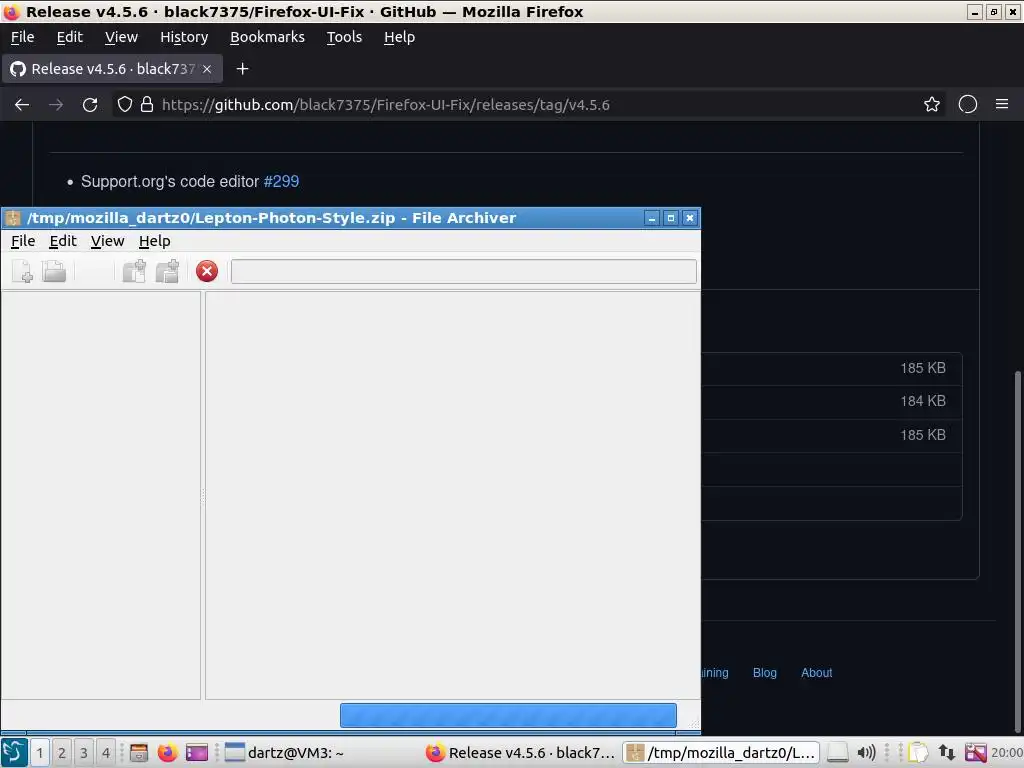Close the Release v4.5.6 tab
Viewport: 1024px width, 768px height.
[207, 69]
